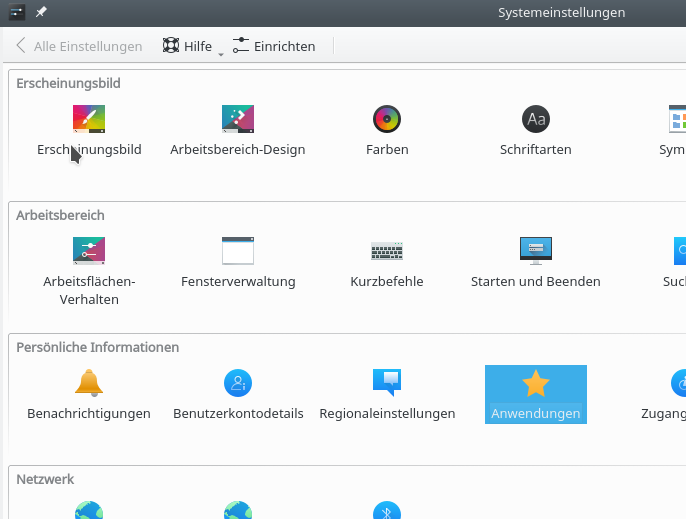Open the Farben color wheel icon
Screen dimensions: 686x519
point(386,120)
